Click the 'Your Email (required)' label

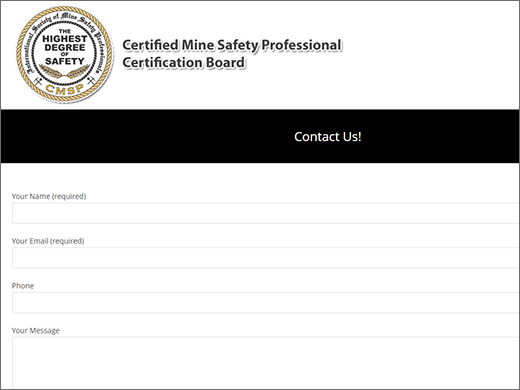48,241
